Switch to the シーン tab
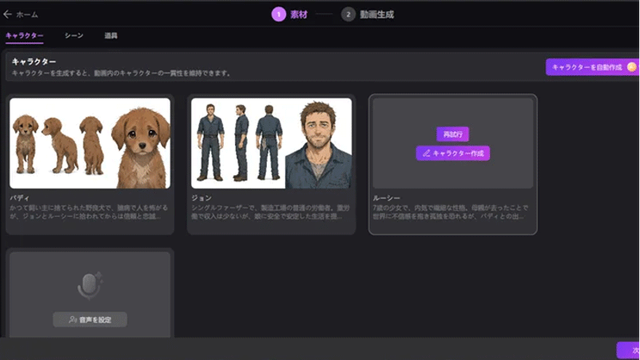The height and width of the screenshot is (360, 640). (74, 36)
